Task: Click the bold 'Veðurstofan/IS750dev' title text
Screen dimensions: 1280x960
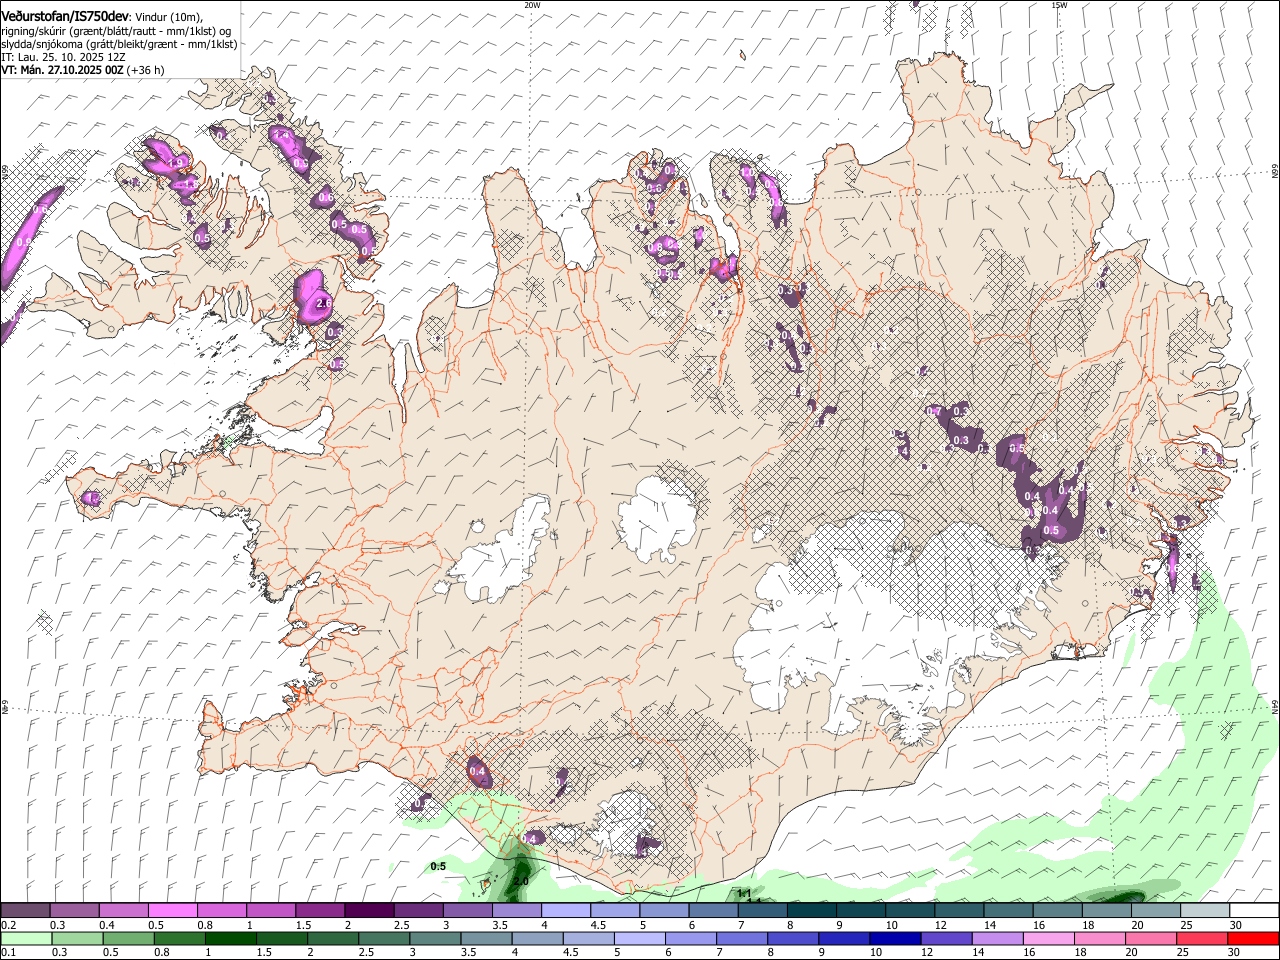Action: point(64,17)
